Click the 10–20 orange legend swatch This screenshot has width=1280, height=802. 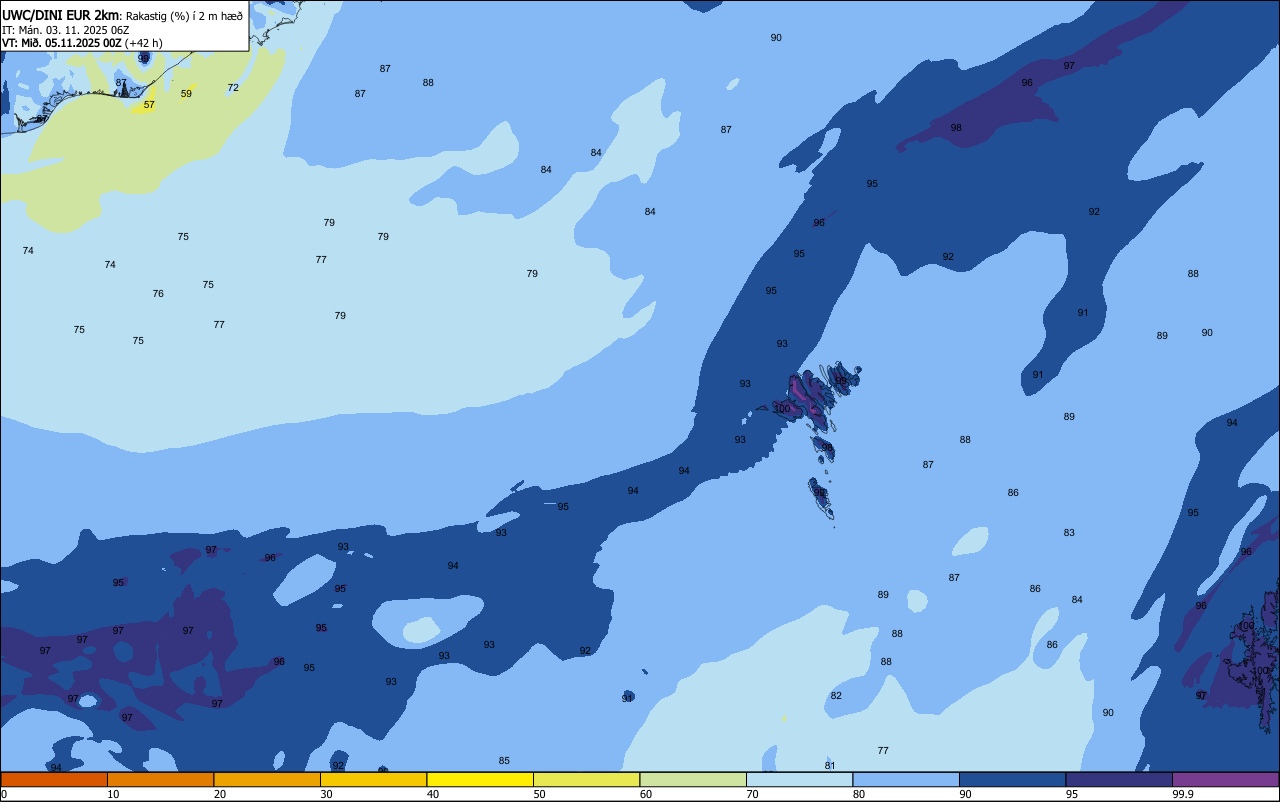160,779
